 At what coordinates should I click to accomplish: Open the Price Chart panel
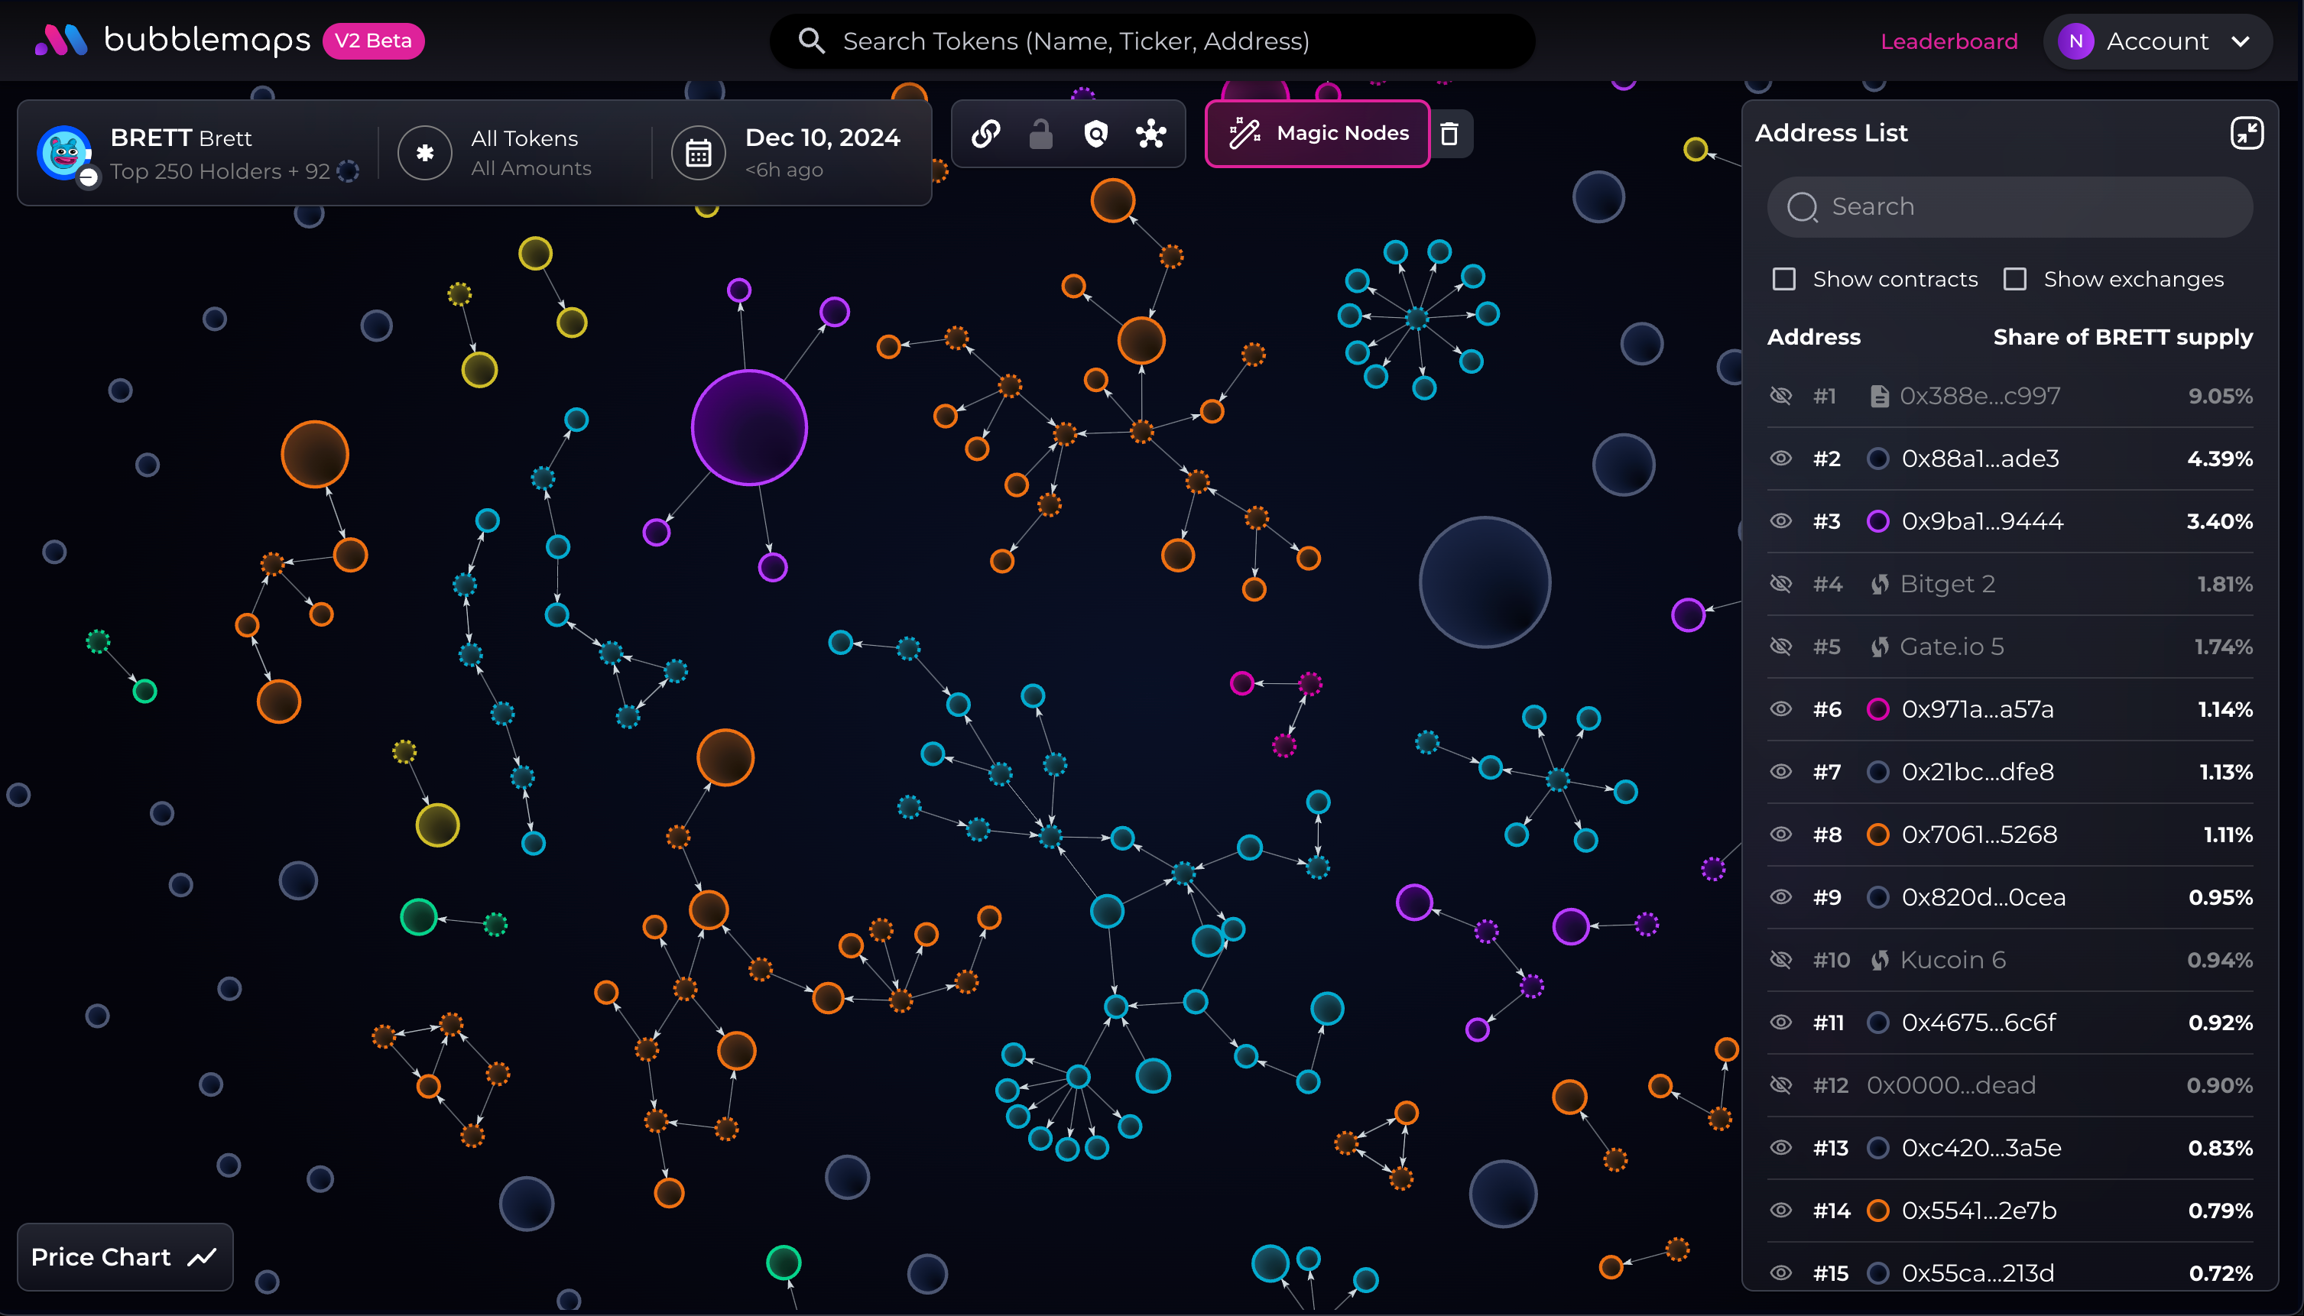(x=124, y=1257)
